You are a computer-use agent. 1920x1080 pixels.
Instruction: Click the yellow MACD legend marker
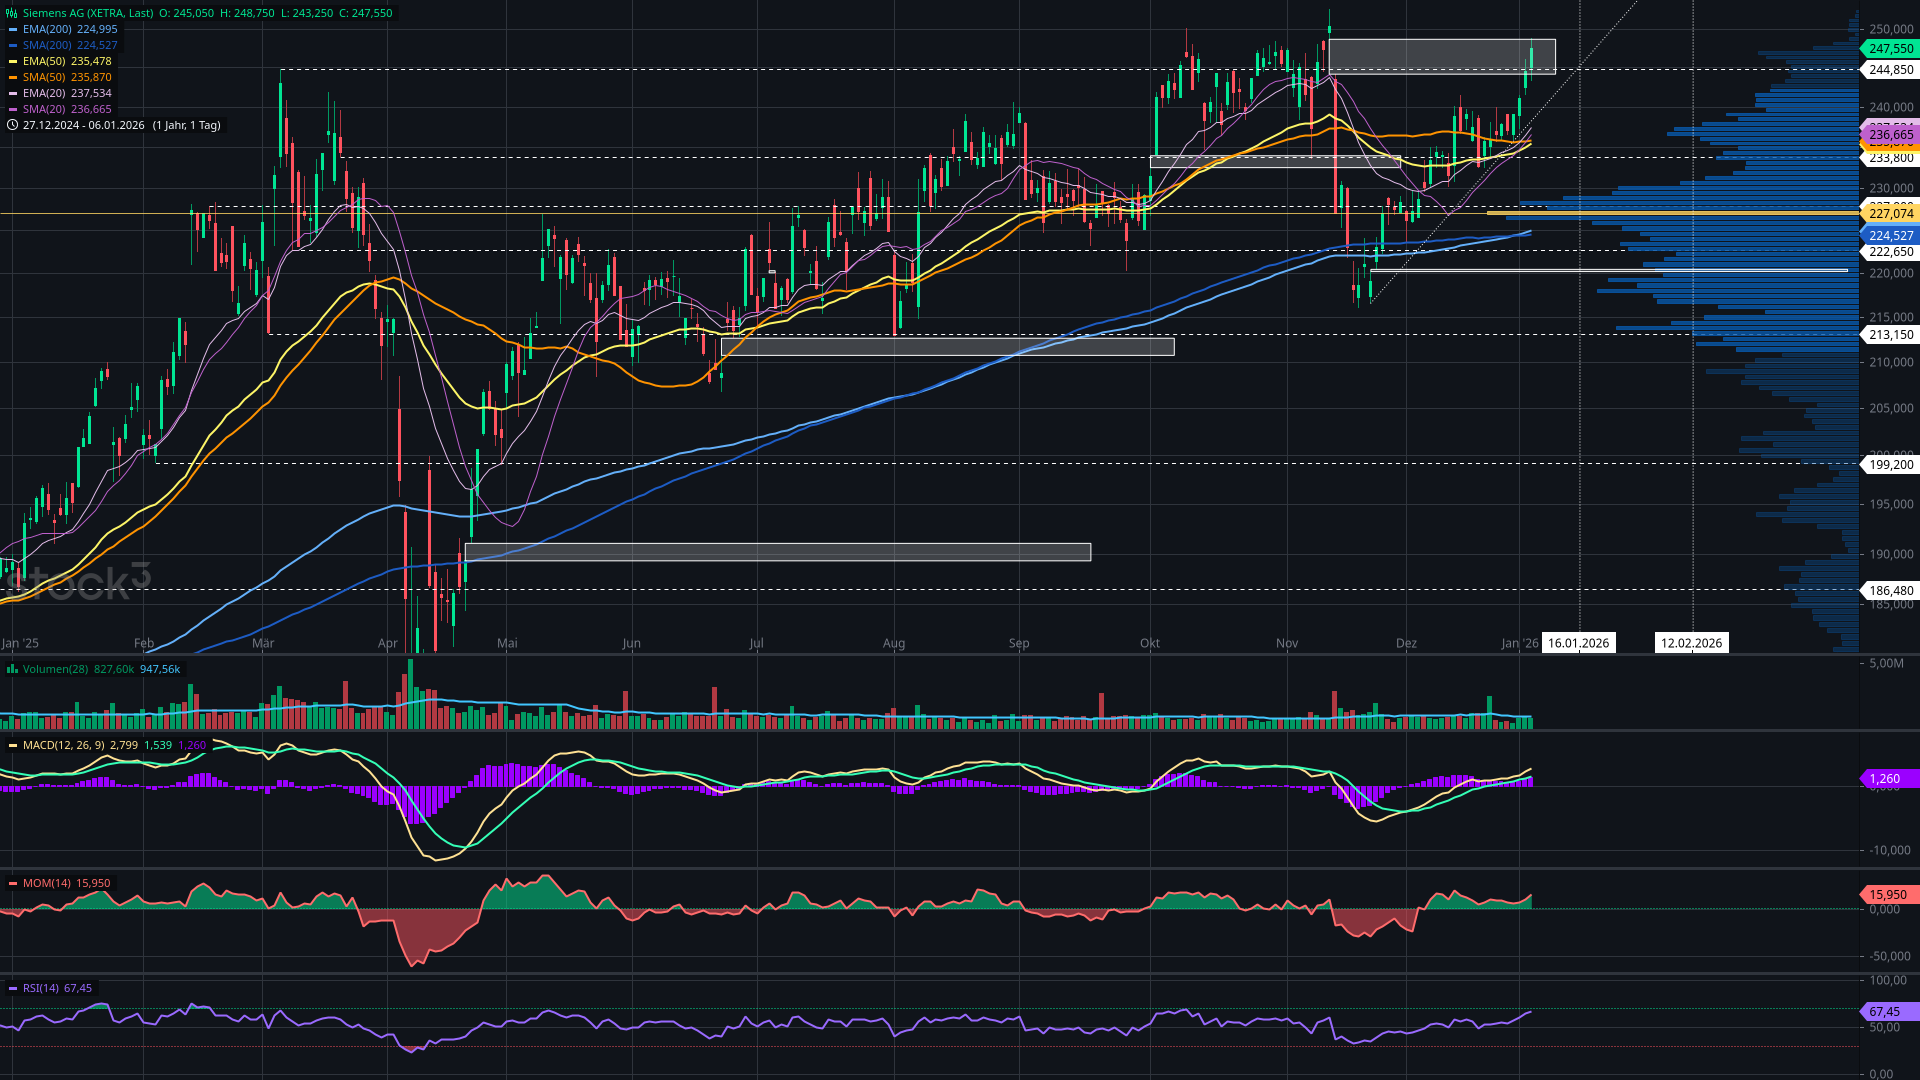point(13,745)
